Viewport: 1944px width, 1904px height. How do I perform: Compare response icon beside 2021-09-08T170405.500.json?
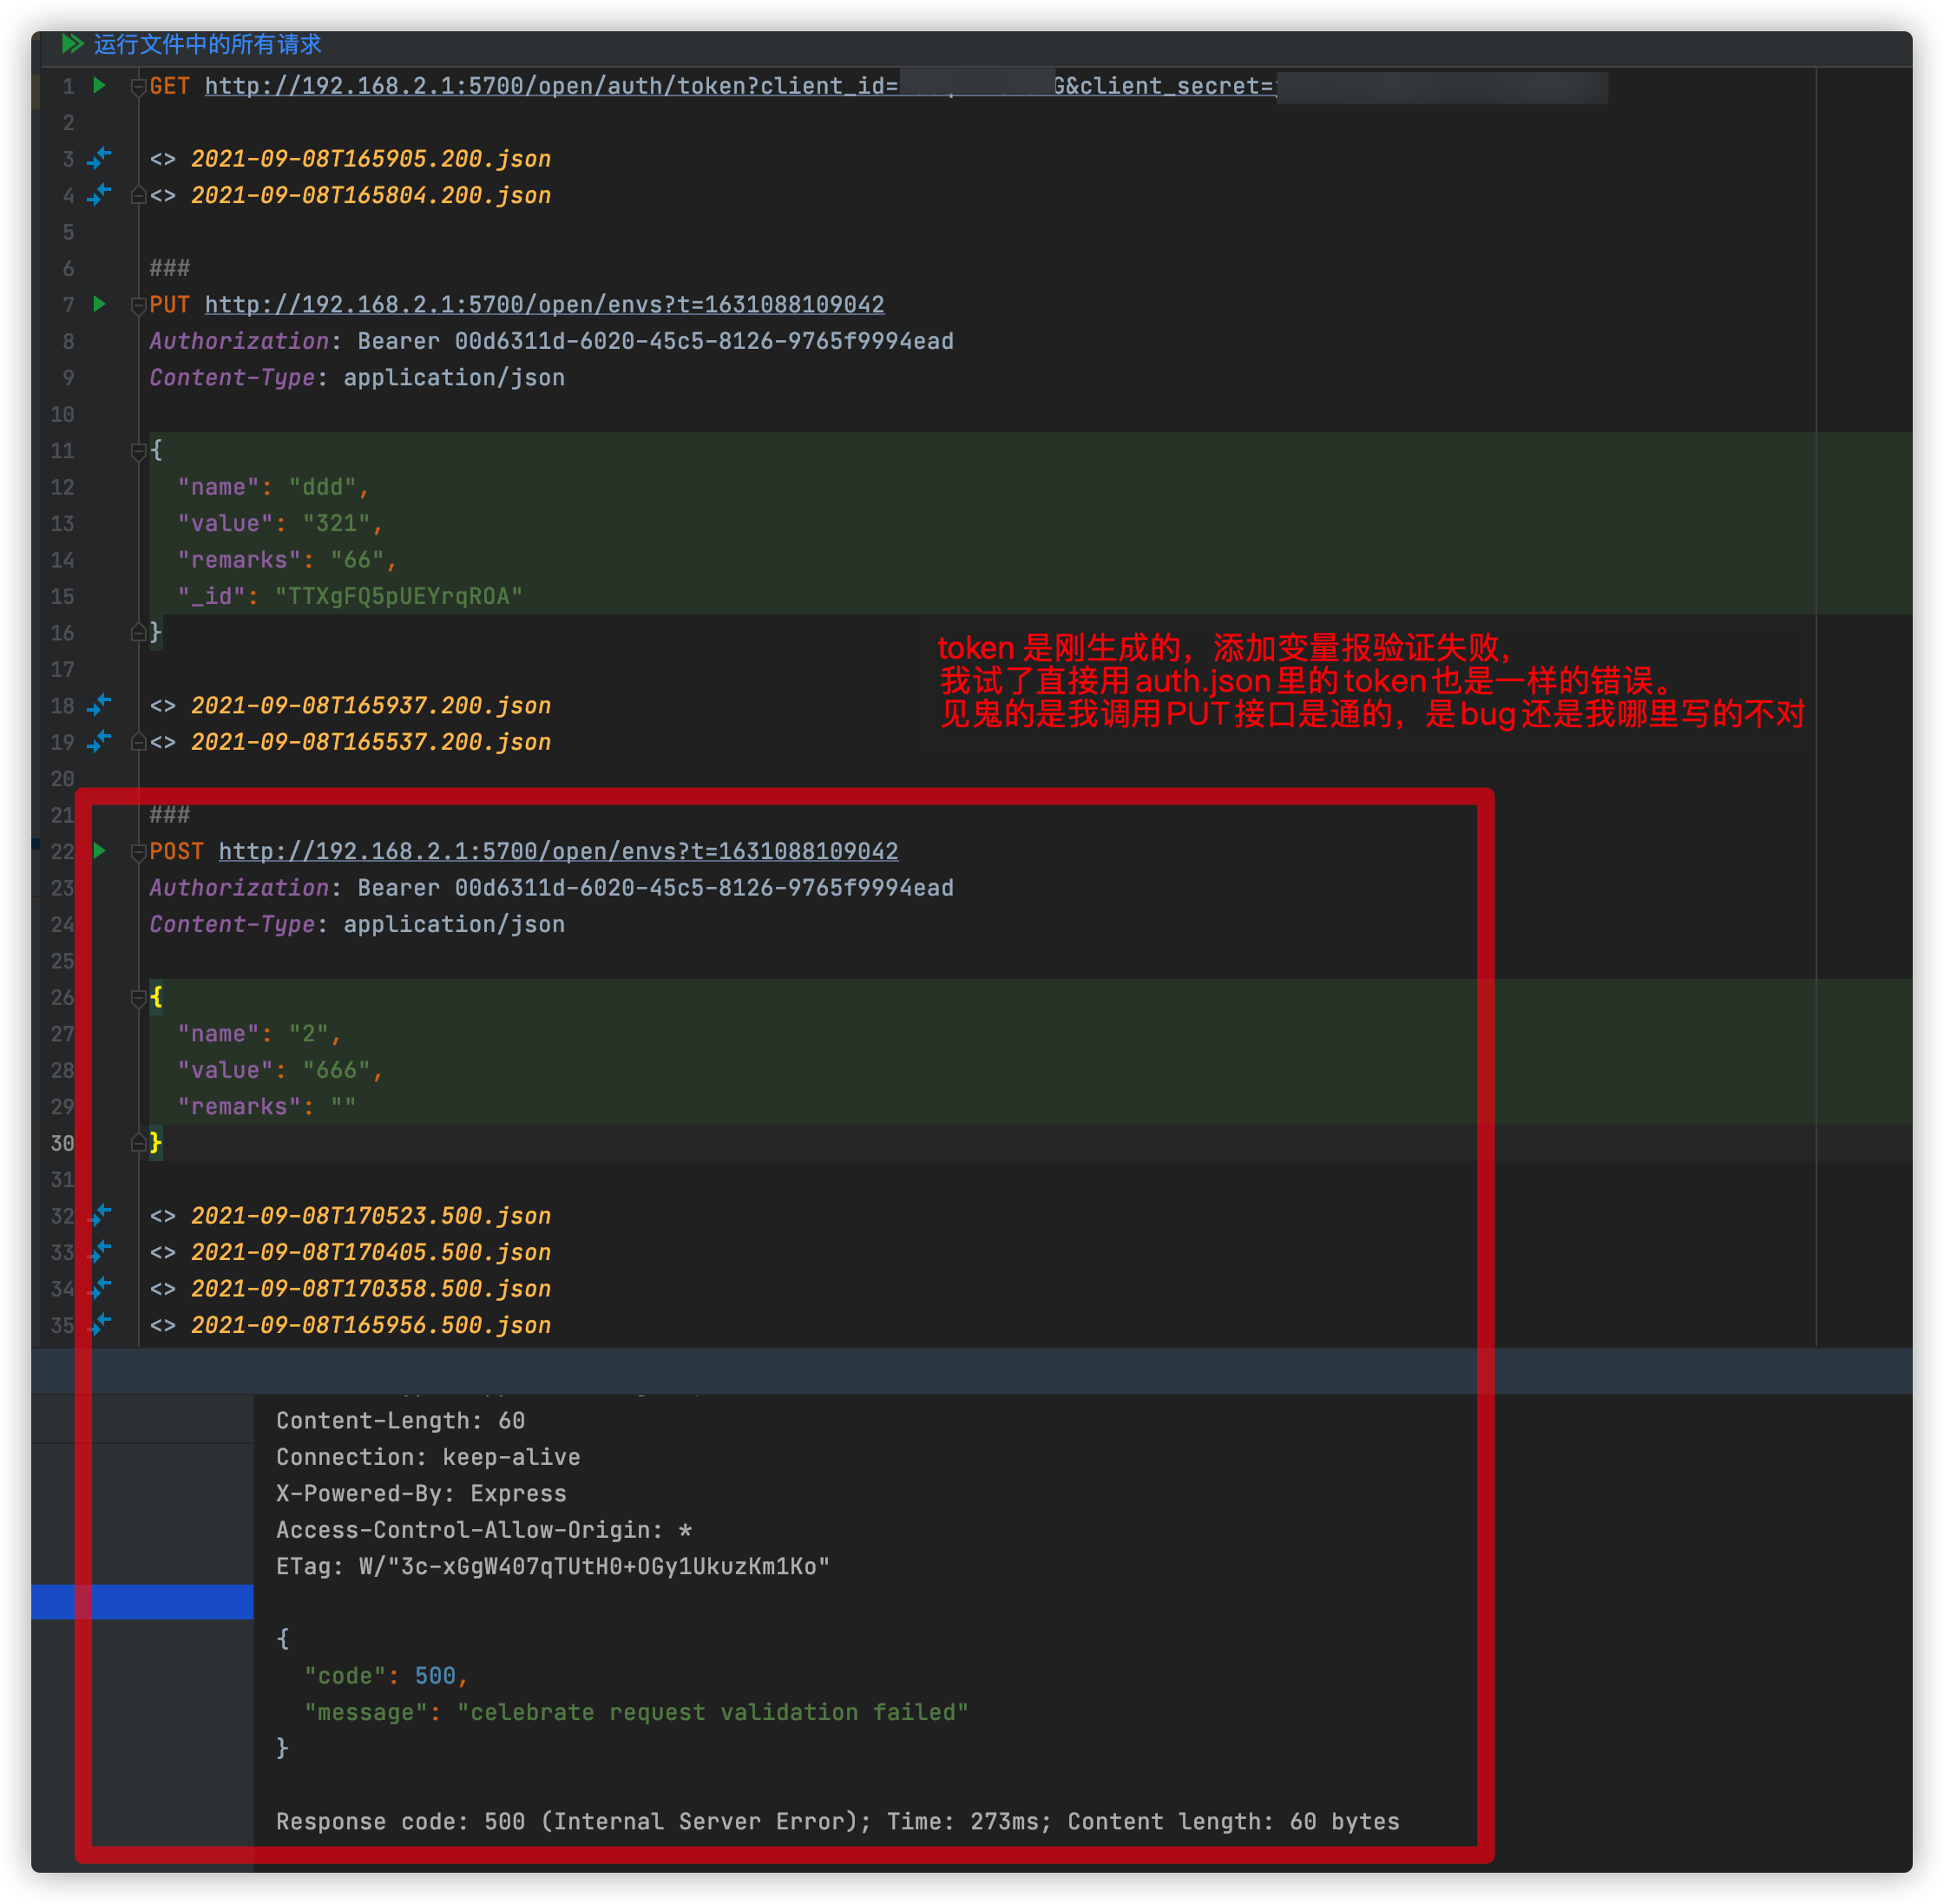pyautogui.click(x=100, y=1251)
